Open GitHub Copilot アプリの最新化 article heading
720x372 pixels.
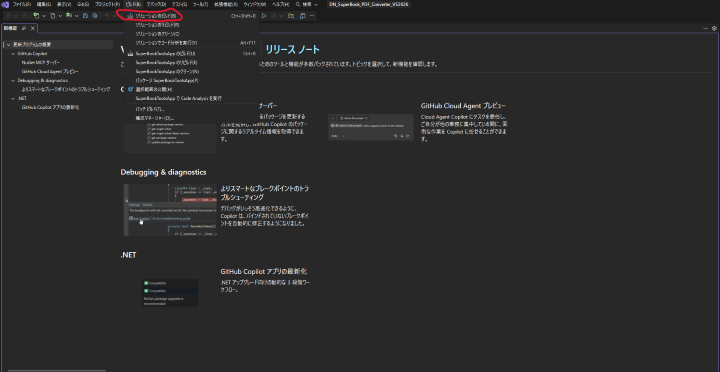264,271
